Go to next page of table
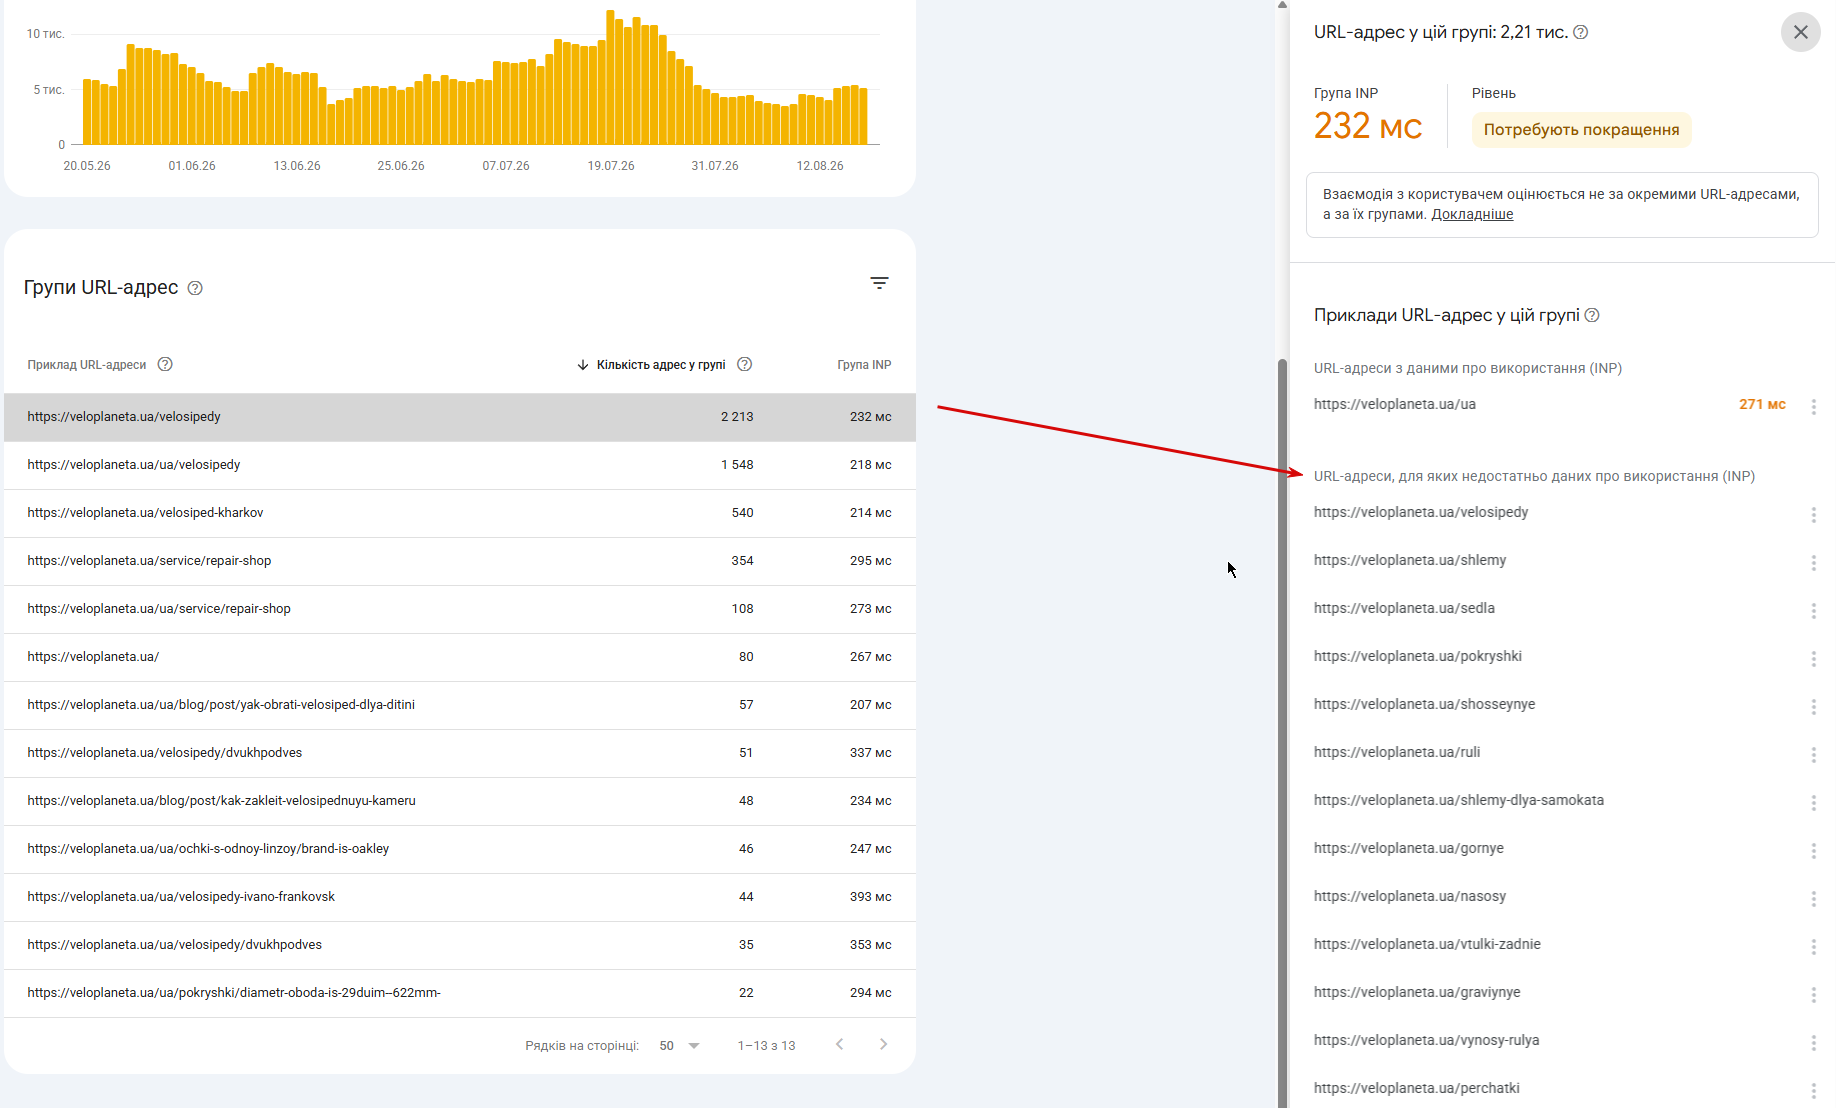This screenshot has height=1108, width=1836. [883, 1045]
